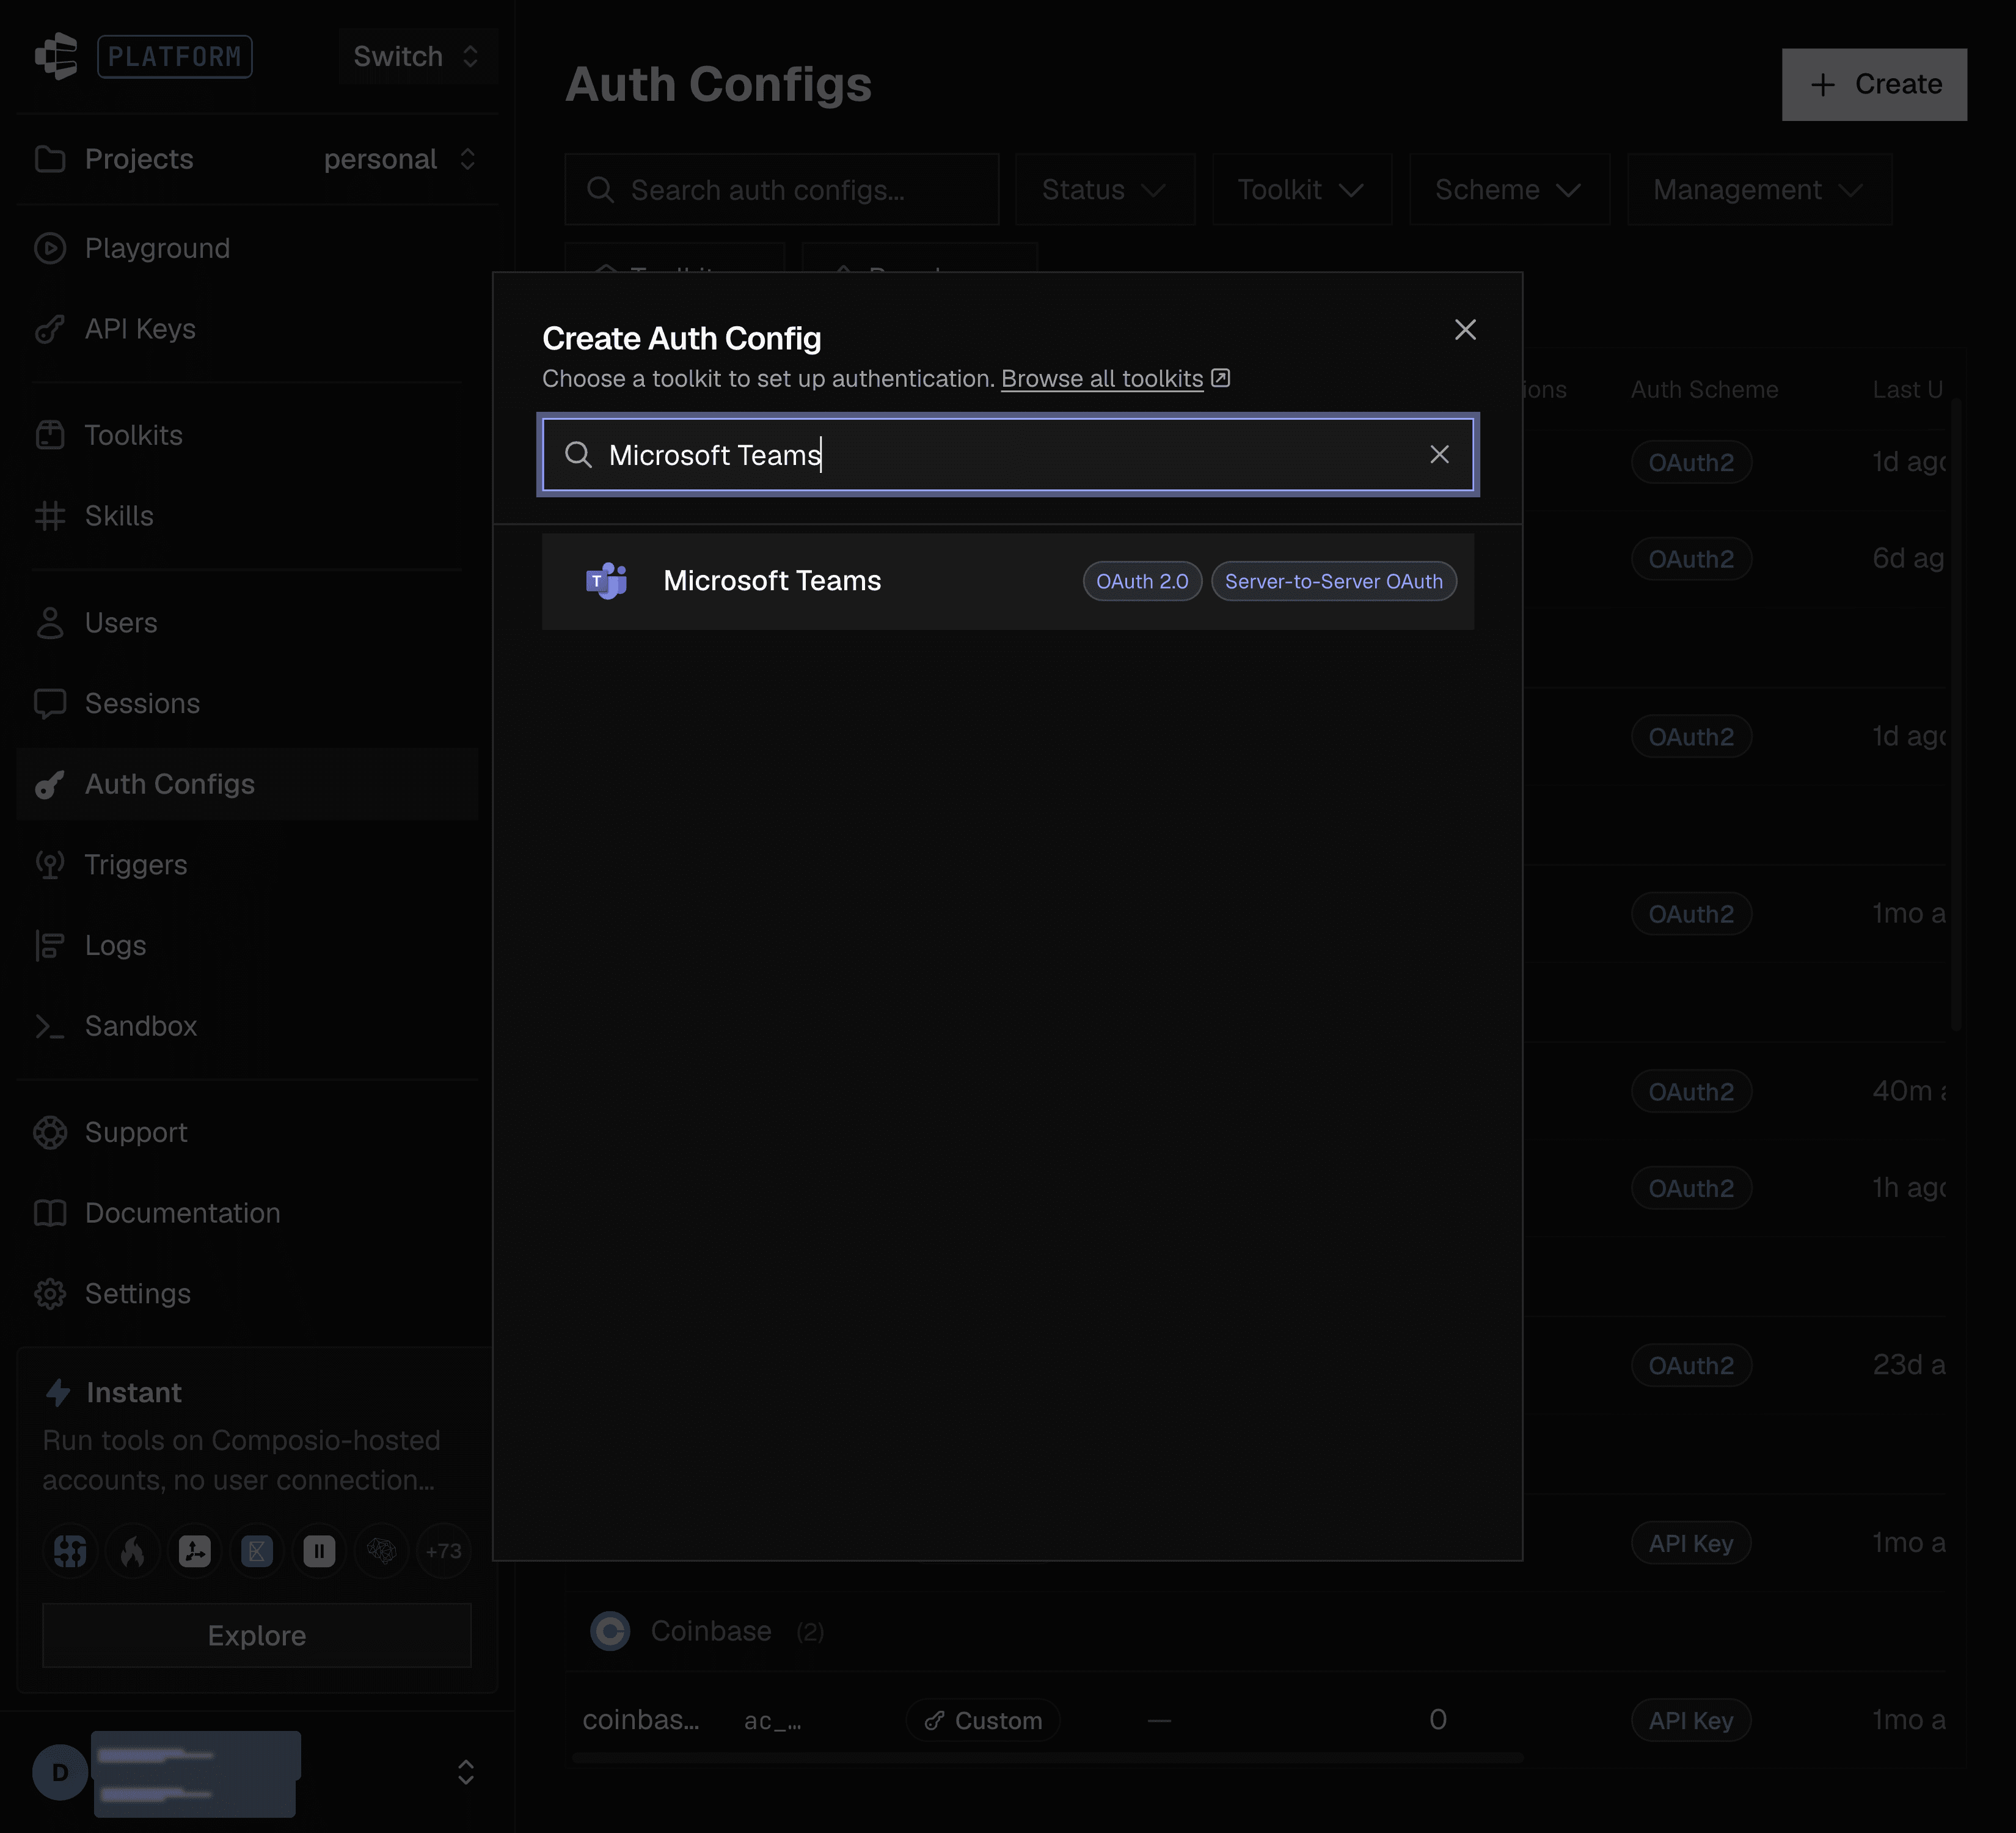
Task: Clear the Microsoft Teams search text
Action: click(1439, 455)
